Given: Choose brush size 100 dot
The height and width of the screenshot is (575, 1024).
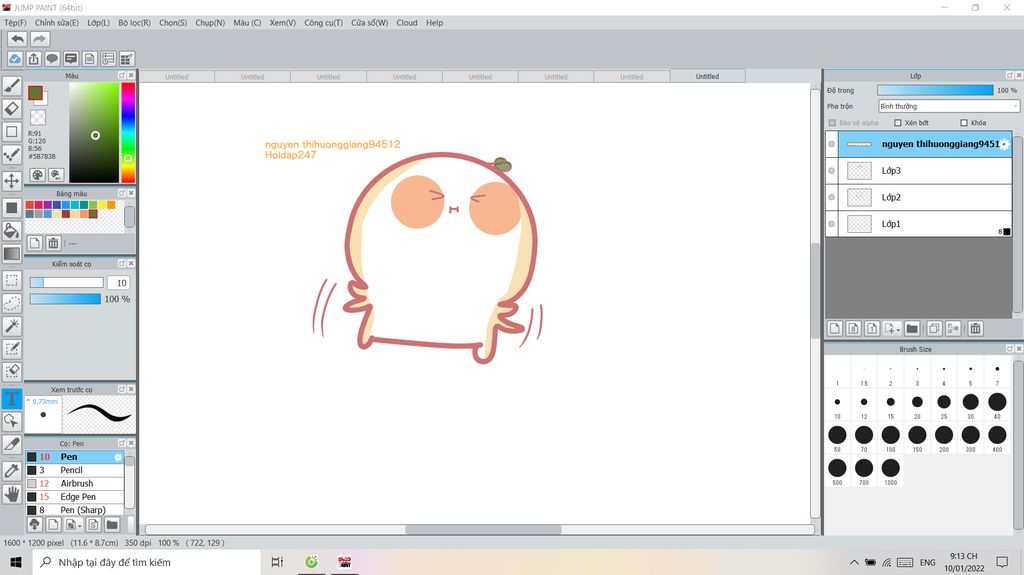Looking at the screenshot, I should [x=890, y=435].
